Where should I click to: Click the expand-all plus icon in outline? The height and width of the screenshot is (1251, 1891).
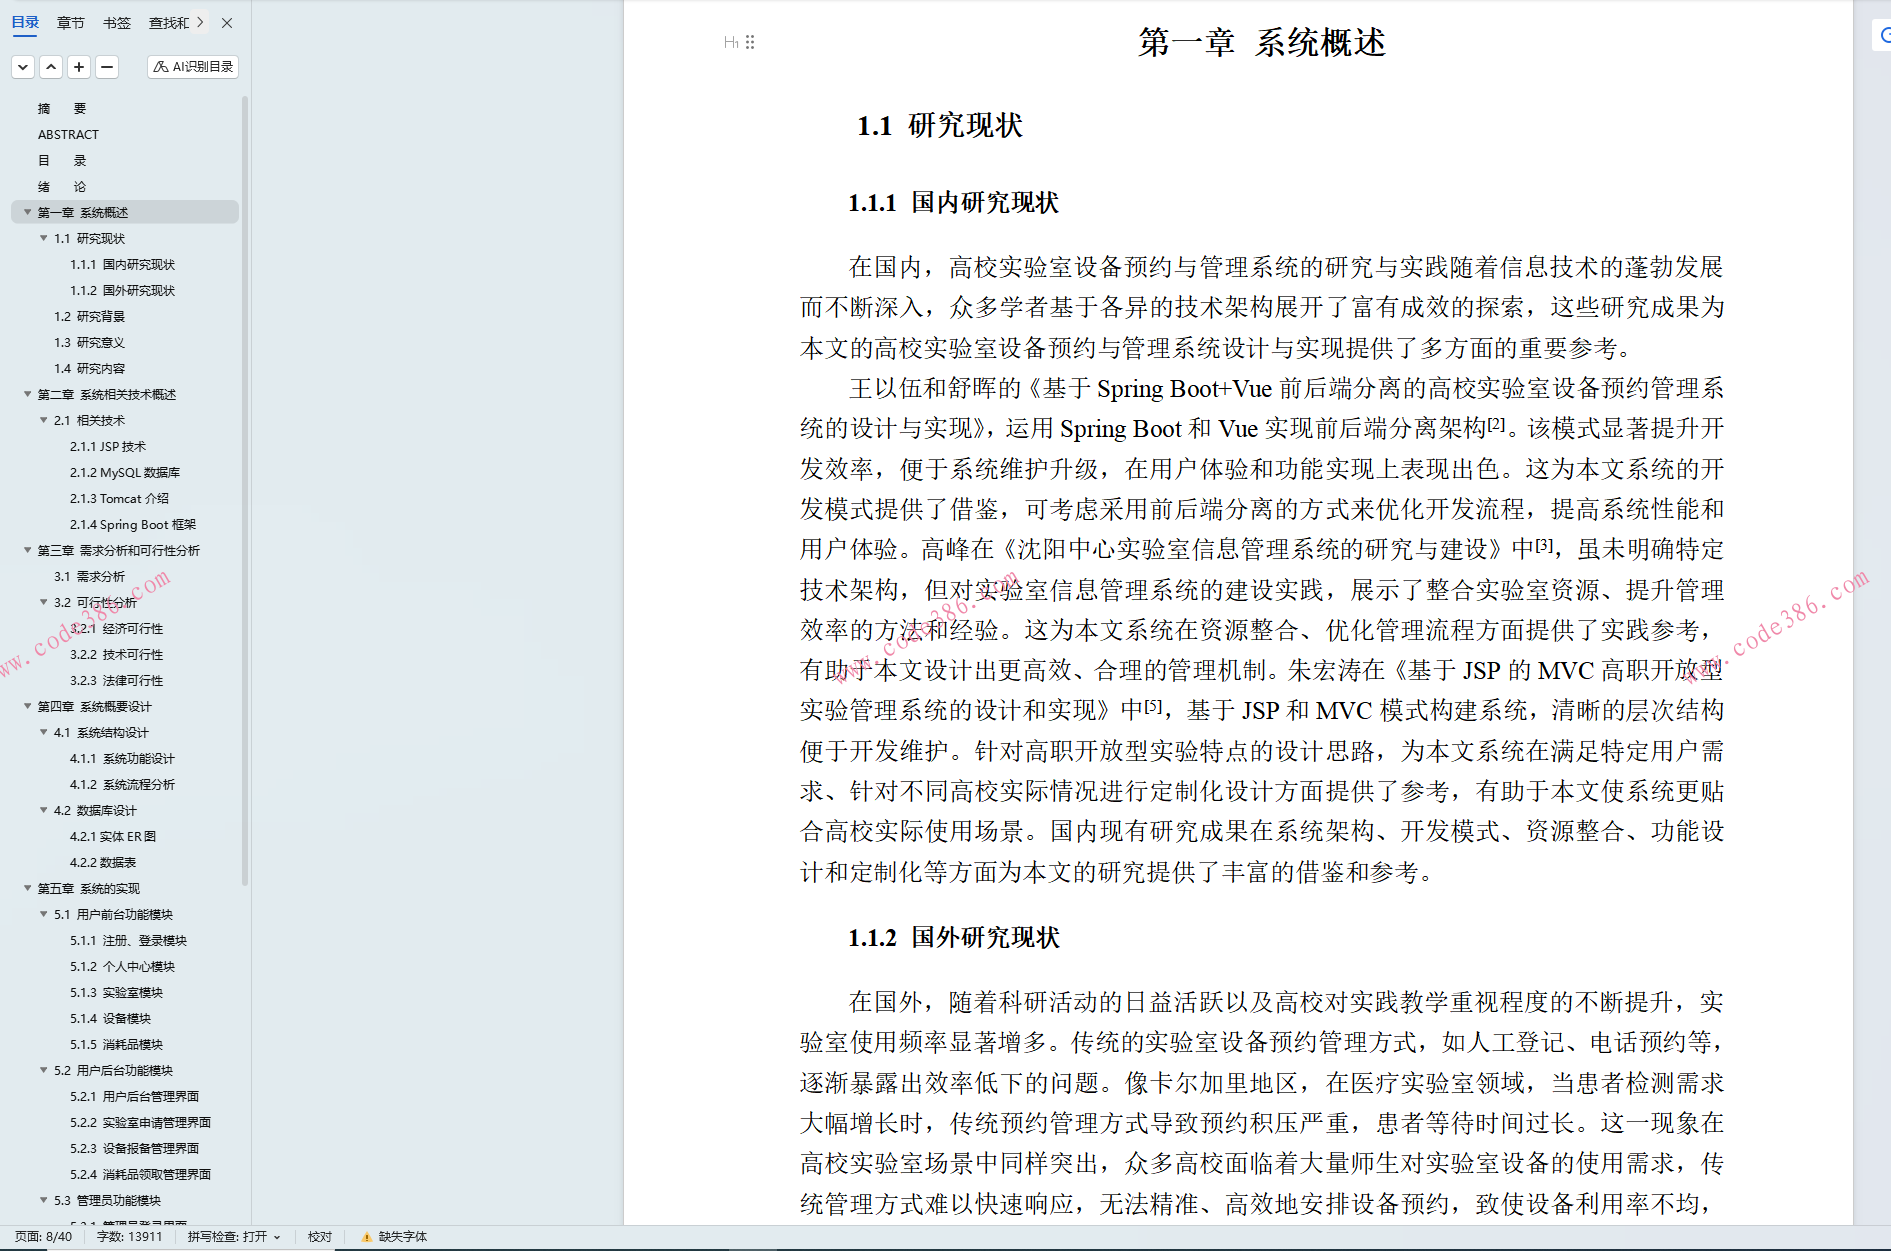coord(79,67)
